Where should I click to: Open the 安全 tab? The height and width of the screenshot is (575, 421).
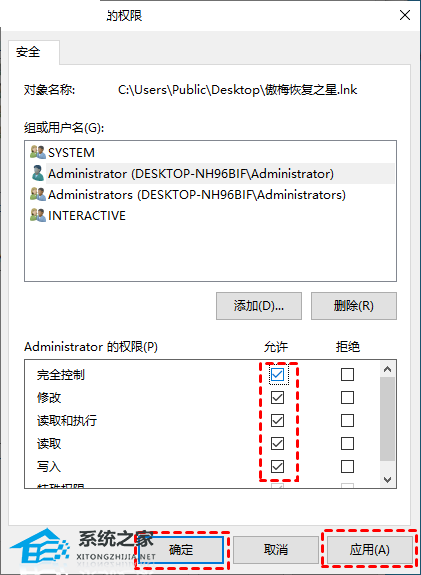coord(28,52)
